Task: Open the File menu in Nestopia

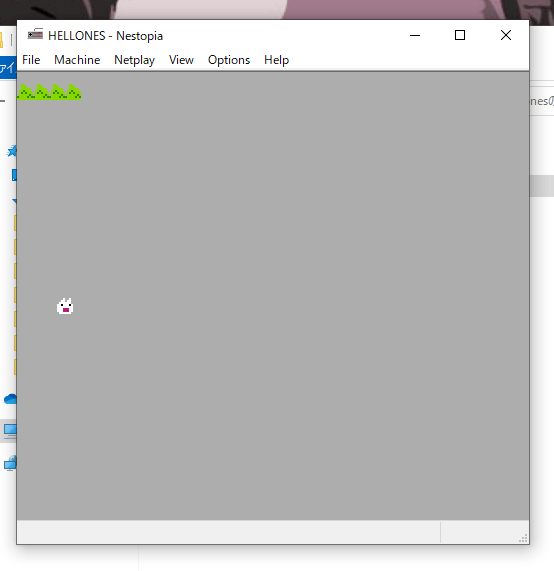Action: (31, 60)
